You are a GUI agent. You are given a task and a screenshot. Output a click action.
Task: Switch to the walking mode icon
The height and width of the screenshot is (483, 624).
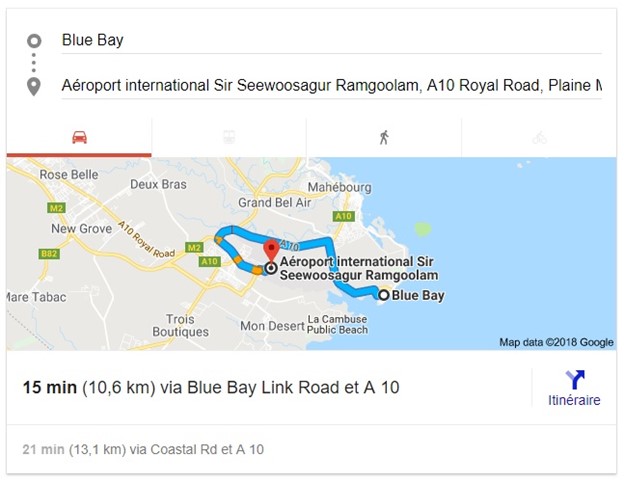384,137
